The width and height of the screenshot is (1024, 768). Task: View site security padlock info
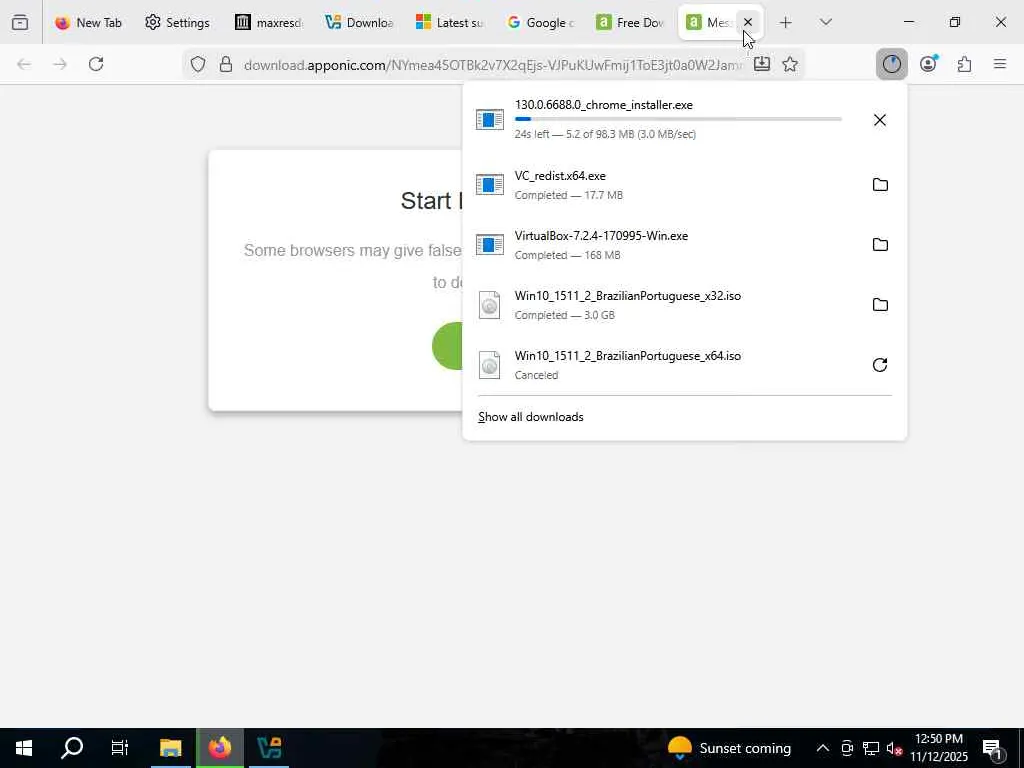(x=226, y=65)
